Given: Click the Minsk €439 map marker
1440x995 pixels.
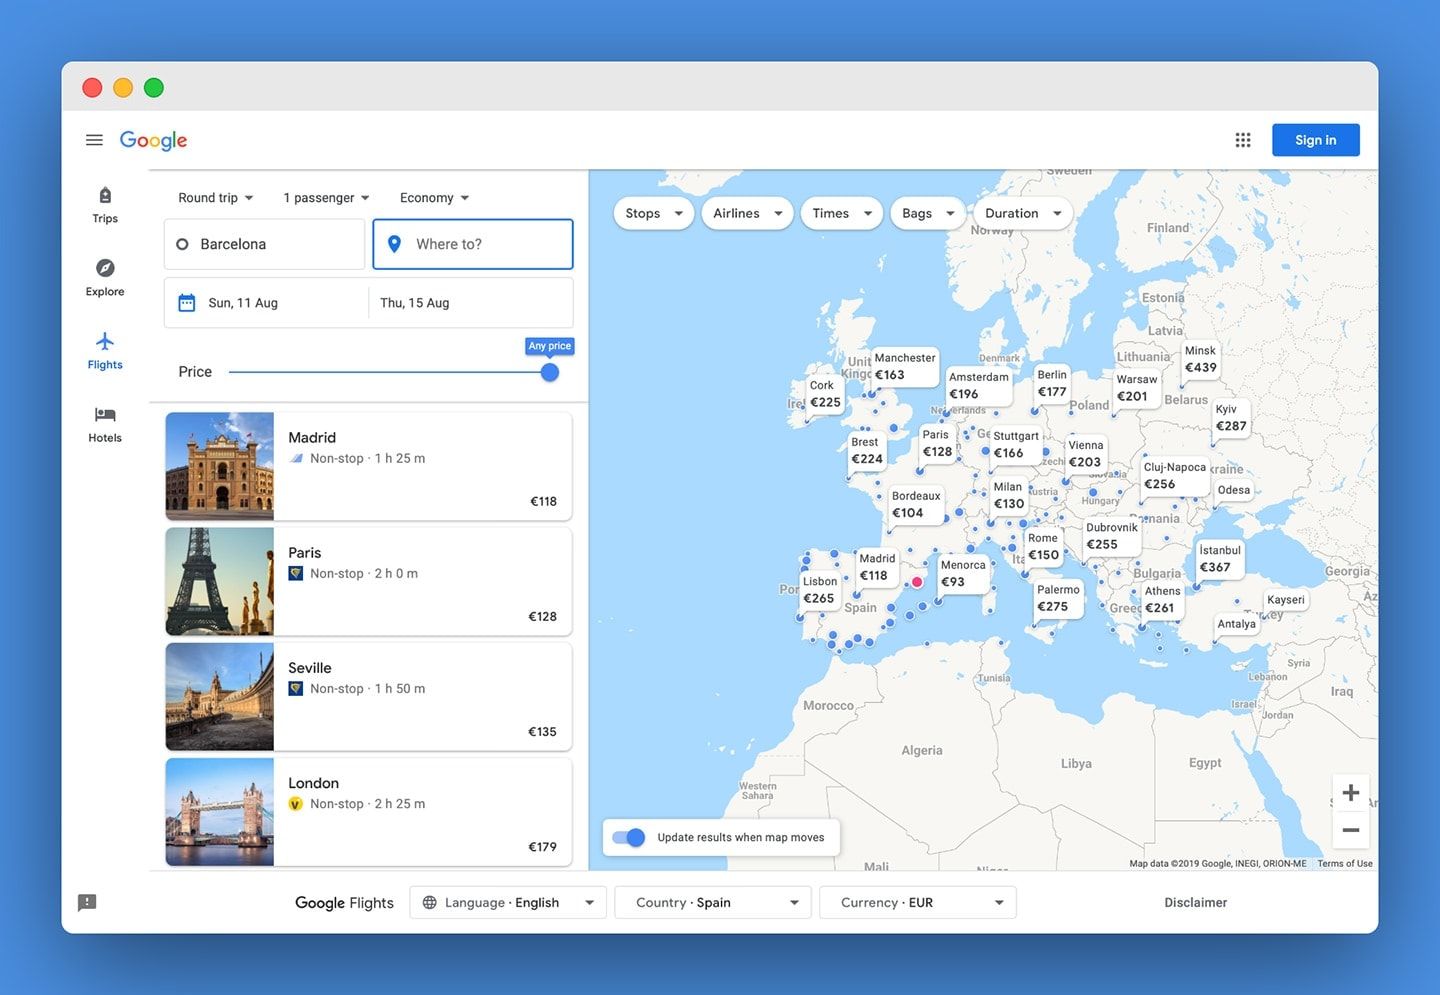Looking at the screenshot, I should (1200, 359).
